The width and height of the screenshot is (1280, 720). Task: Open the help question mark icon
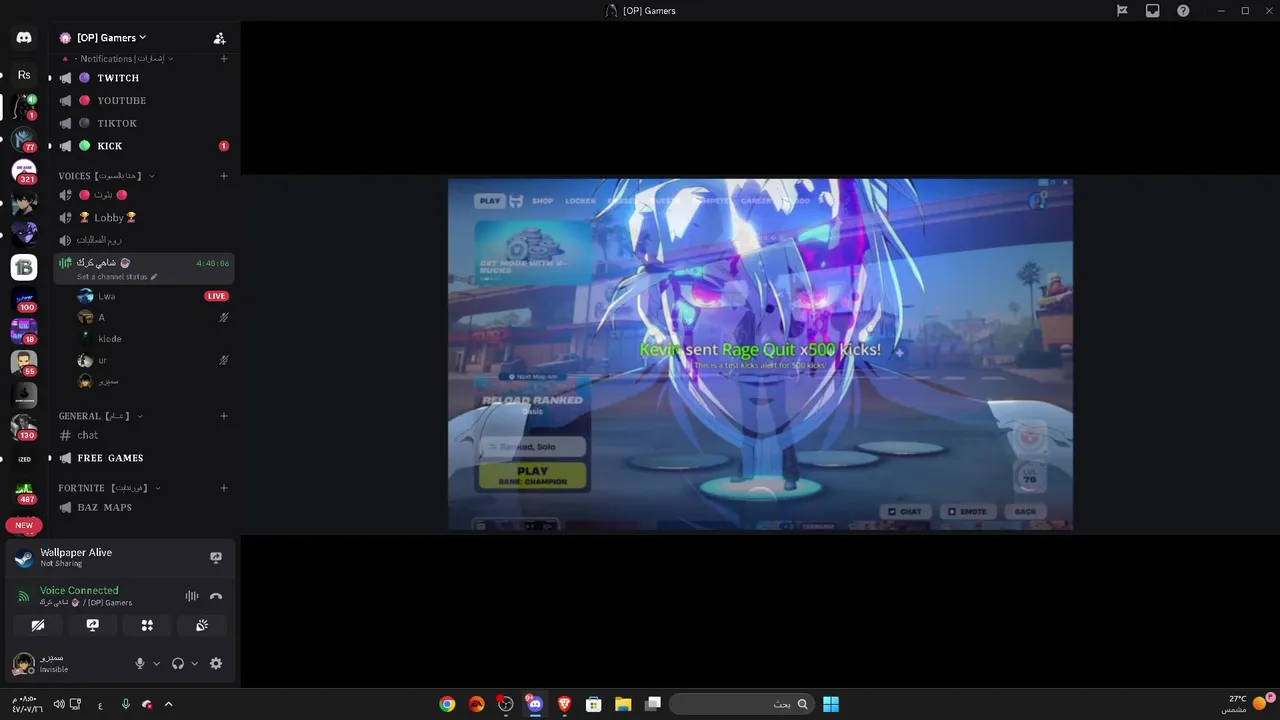tap(1183, 11)
